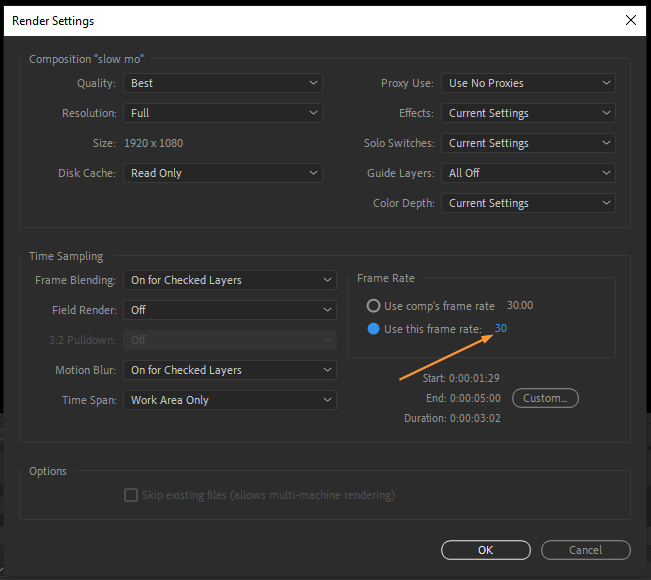Cancel the Render Settings dialog
The image size is (651, 580).
point(585,550)
